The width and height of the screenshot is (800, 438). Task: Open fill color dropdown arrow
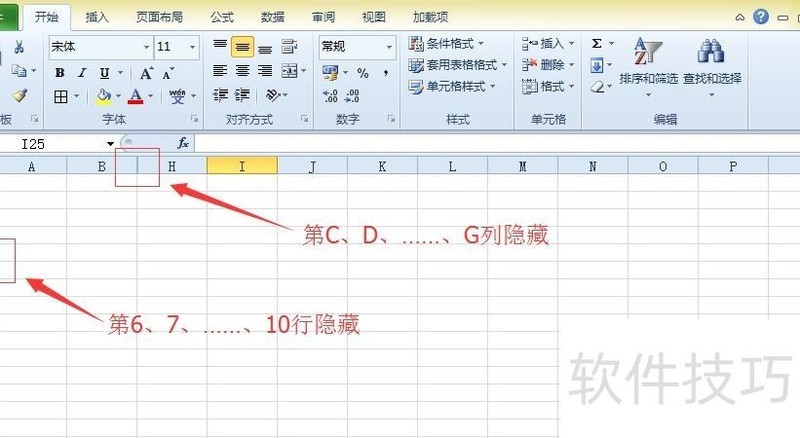(x=118, y=96)
